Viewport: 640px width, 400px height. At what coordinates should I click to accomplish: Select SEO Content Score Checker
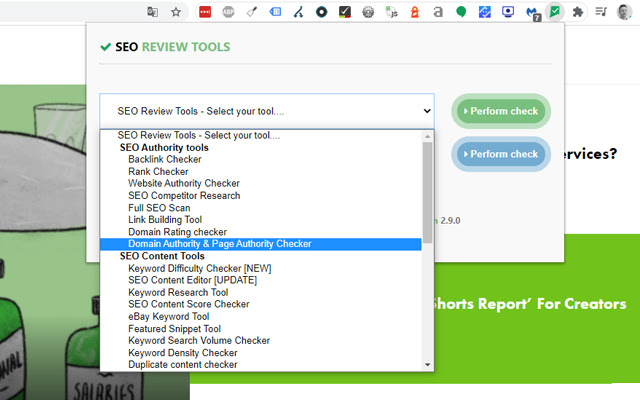pyautogui.click(x=260, y=304)
